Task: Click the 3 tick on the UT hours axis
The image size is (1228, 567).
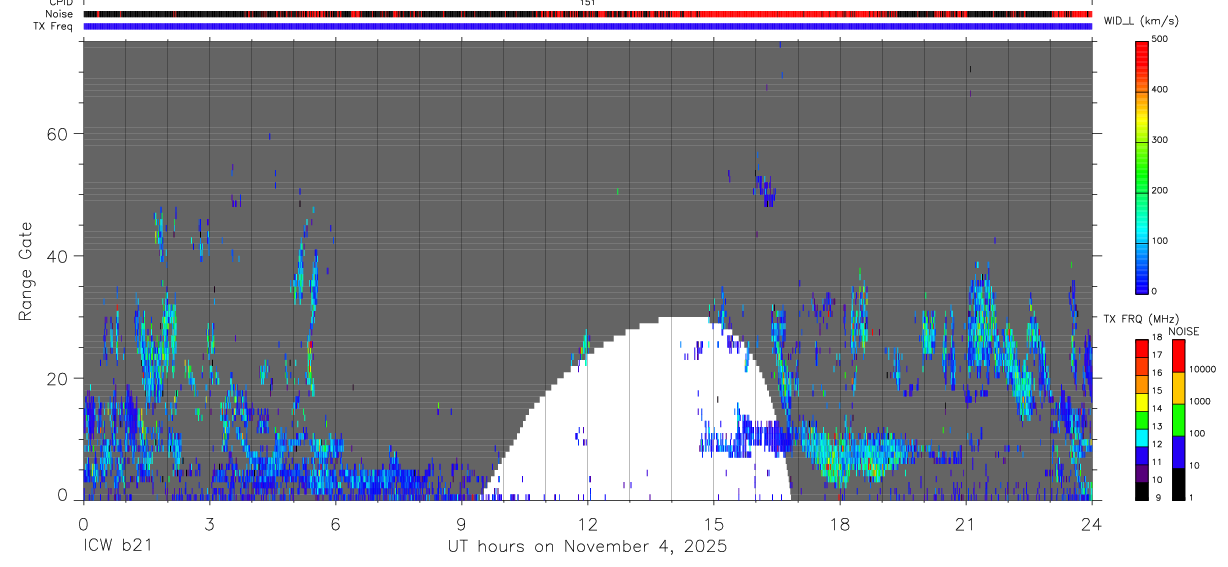Action: click(209, 523)
